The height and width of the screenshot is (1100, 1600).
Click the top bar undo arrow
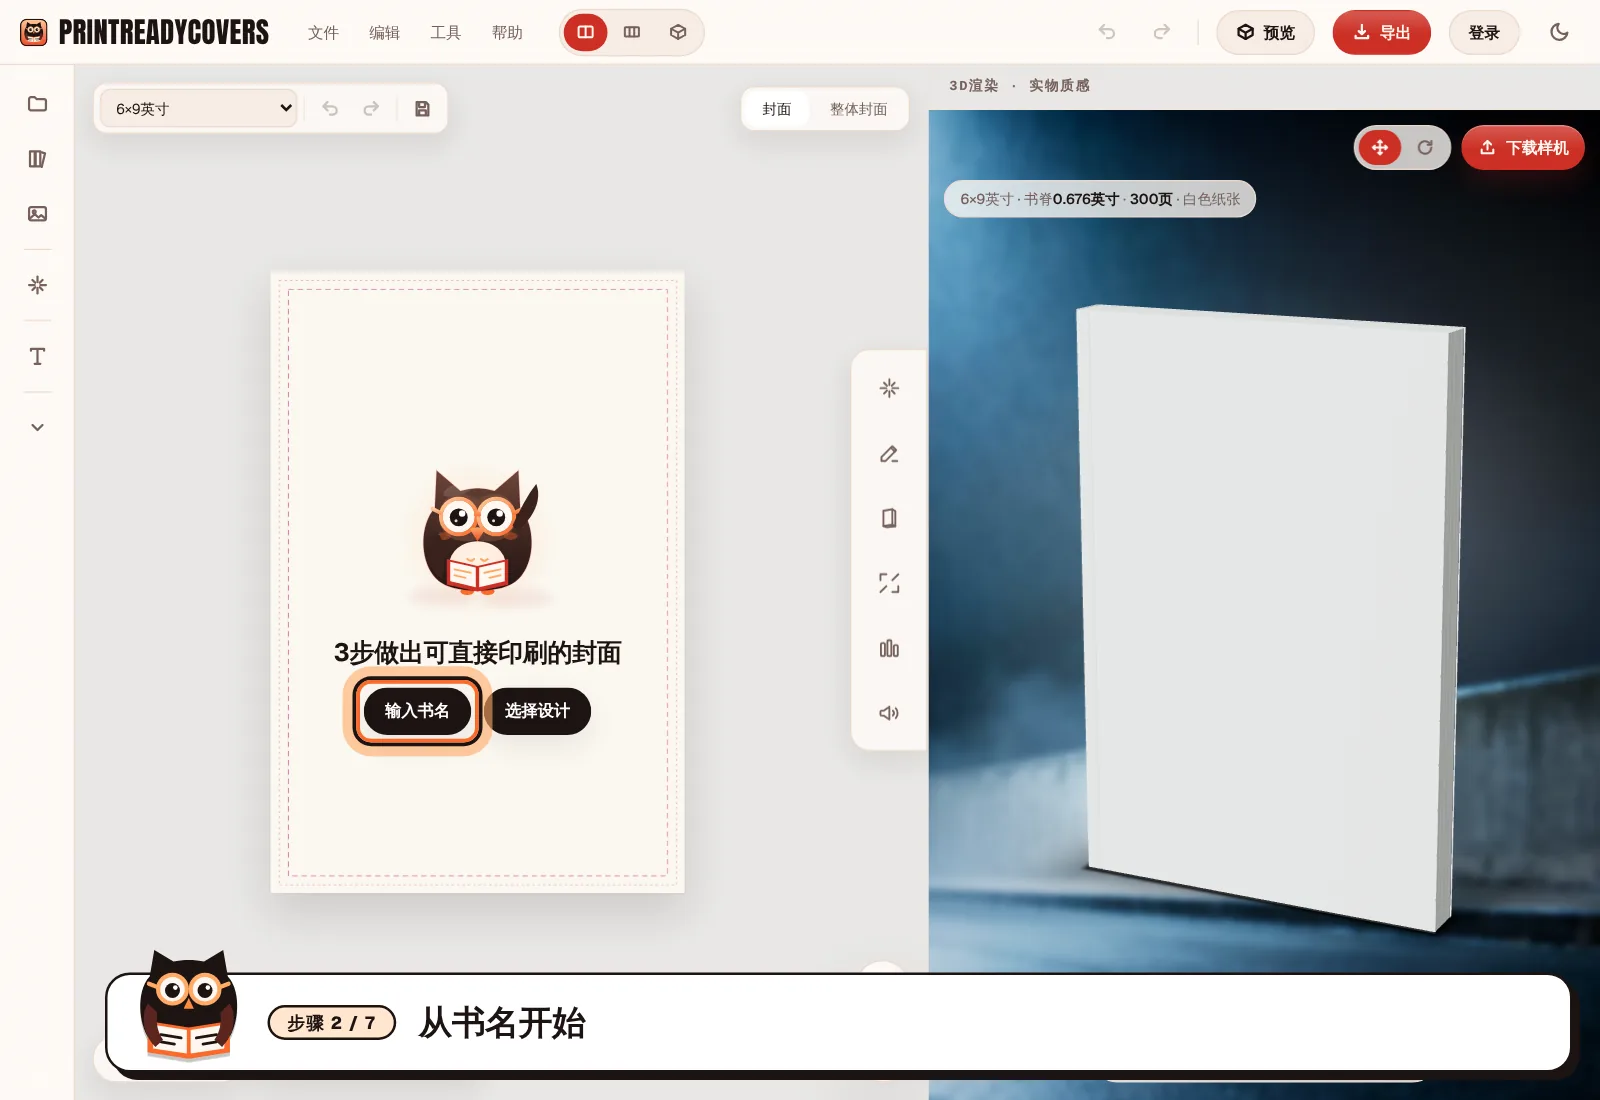(1107, 32)
